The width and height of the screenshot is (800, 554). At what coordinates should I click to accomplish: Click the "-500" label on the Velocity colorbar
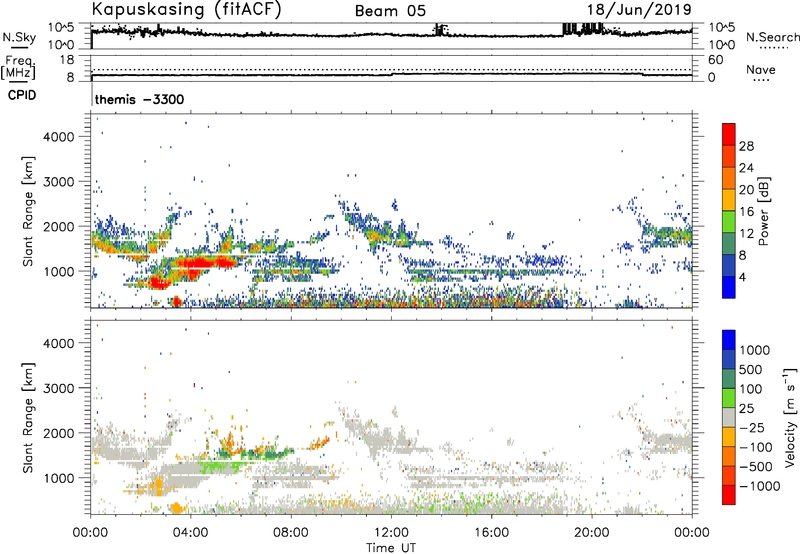click(x=756, y=467)
